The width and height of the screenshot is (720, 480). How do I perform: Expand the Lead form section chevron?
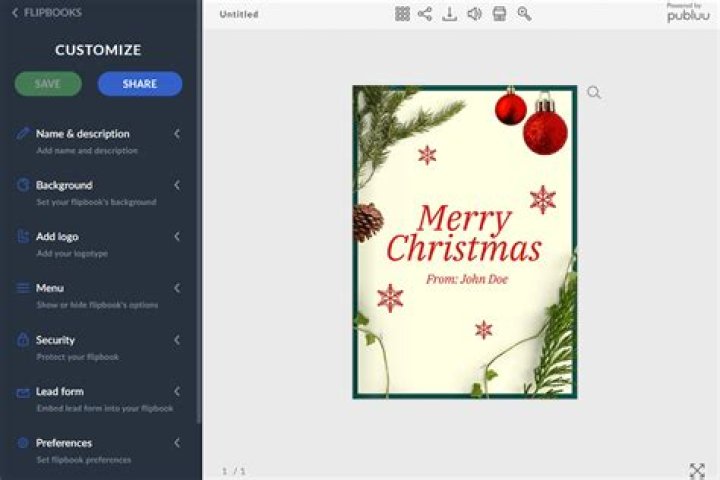[x=177, y=392]
